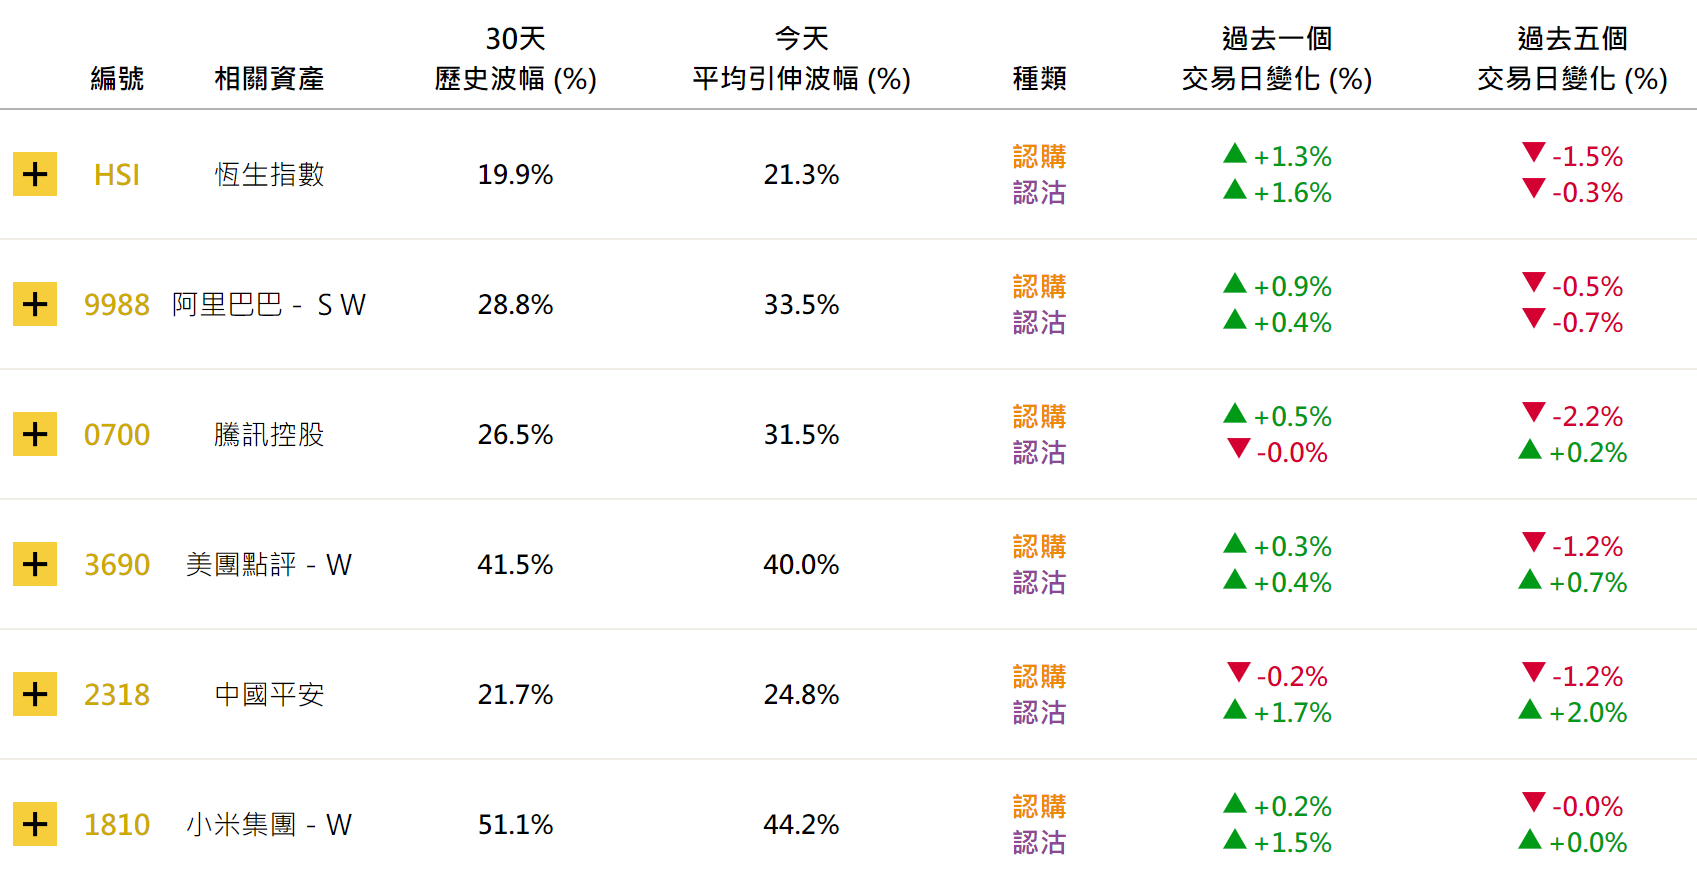Viewport: 1697px width, 871px height.
Task: Expand the 9988 阿里巴巴 row
Action: 35,304
